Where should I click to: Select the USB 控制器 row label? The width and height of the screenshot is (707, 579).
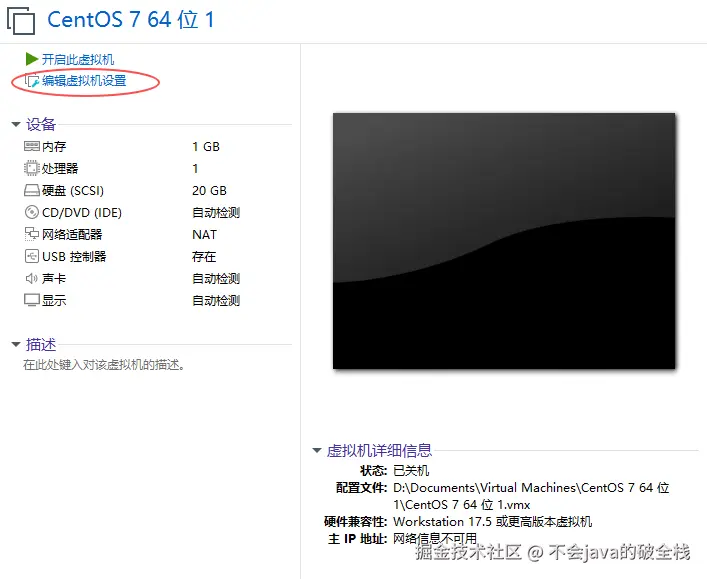(x=74, y=257)
